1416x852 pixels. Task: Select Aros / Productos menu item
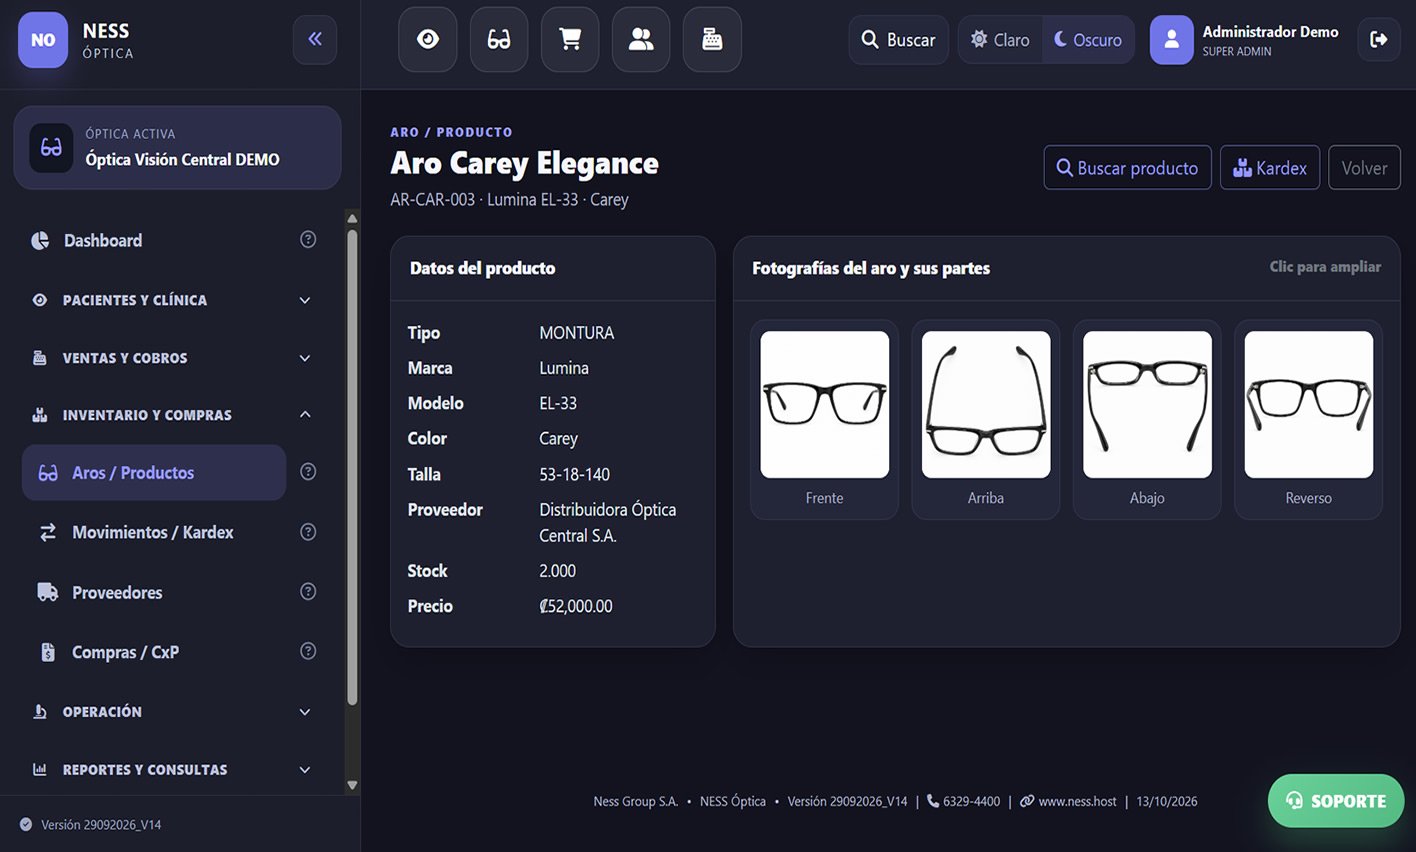154,473
